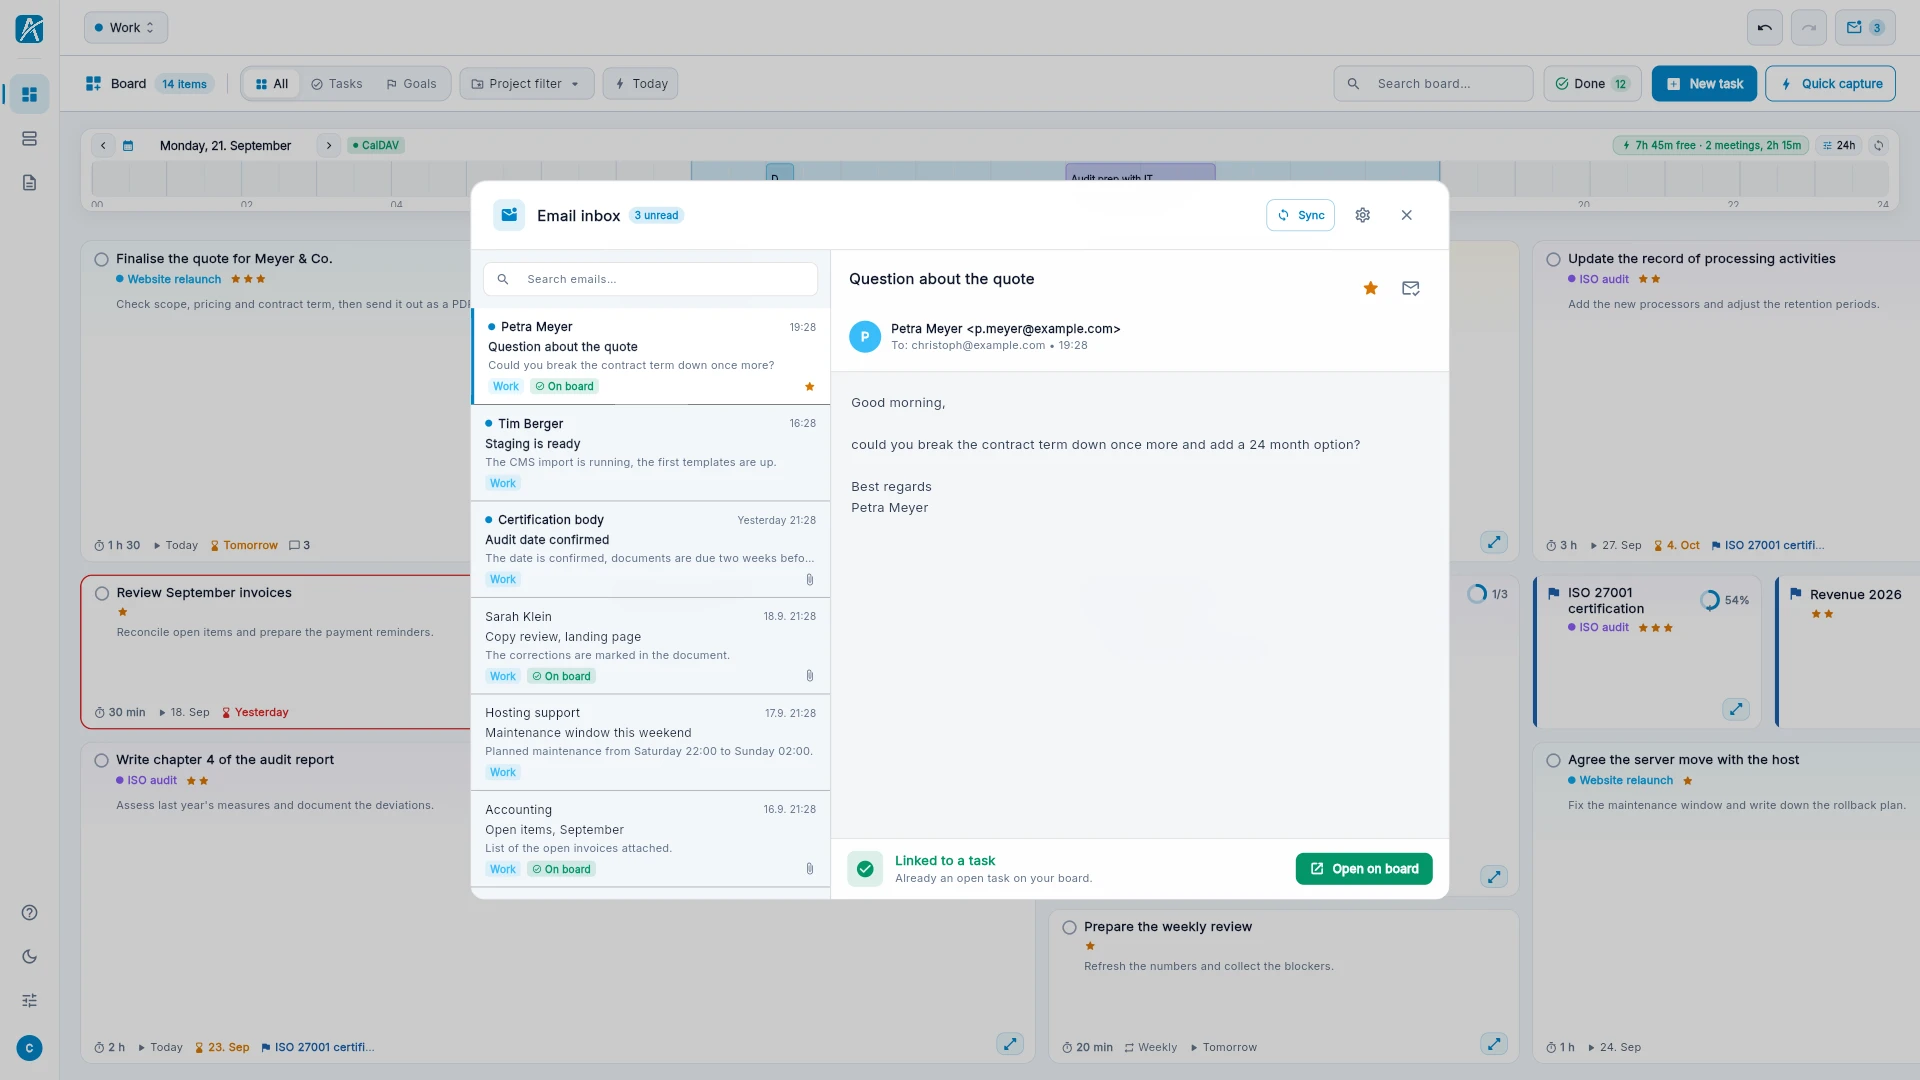This screenshot has height=1080, width=1920.
Task: Click the redo arrow in top bar
Action: point(1809,28)
